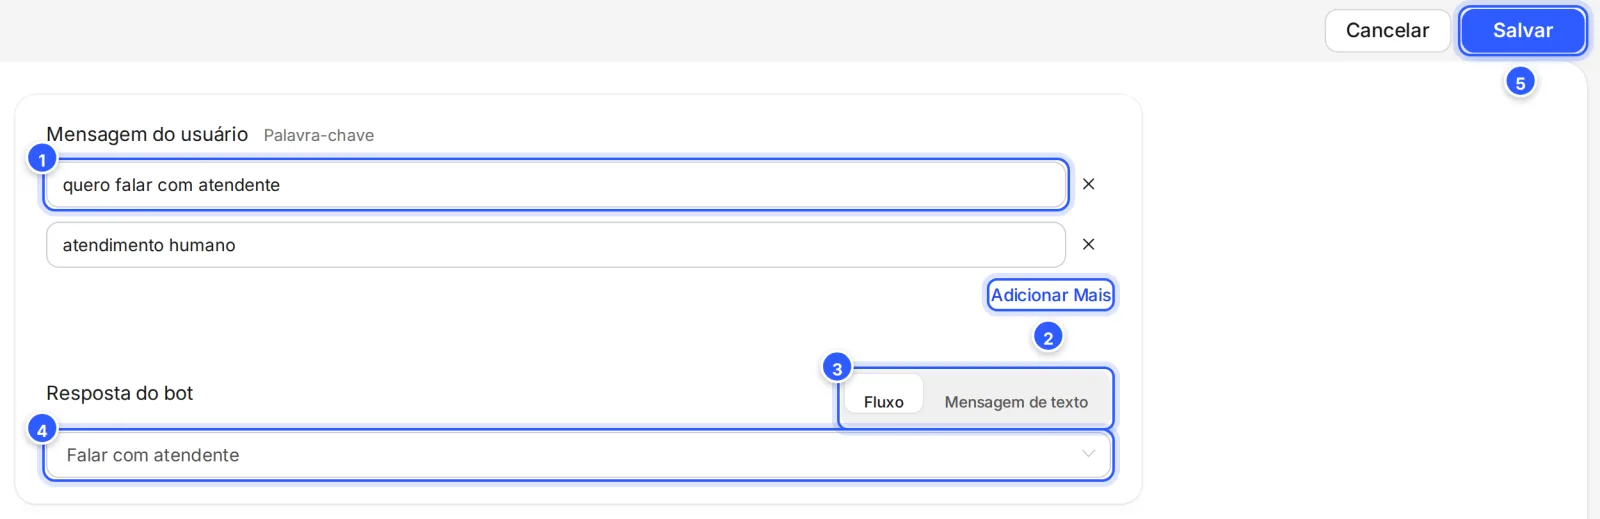
Task: Focus the "atendimento humano" input field
Action: [x=556, y=245]
